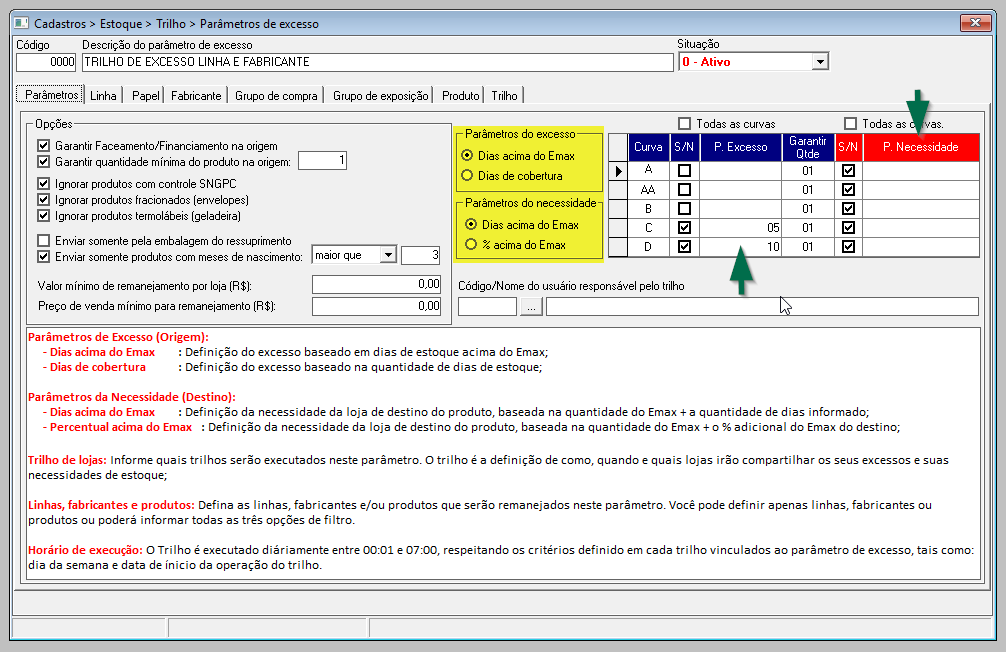Viewport: 1006px width, 652px height.
Task: Go to the Trilho tab
Action: coord(504,96)
